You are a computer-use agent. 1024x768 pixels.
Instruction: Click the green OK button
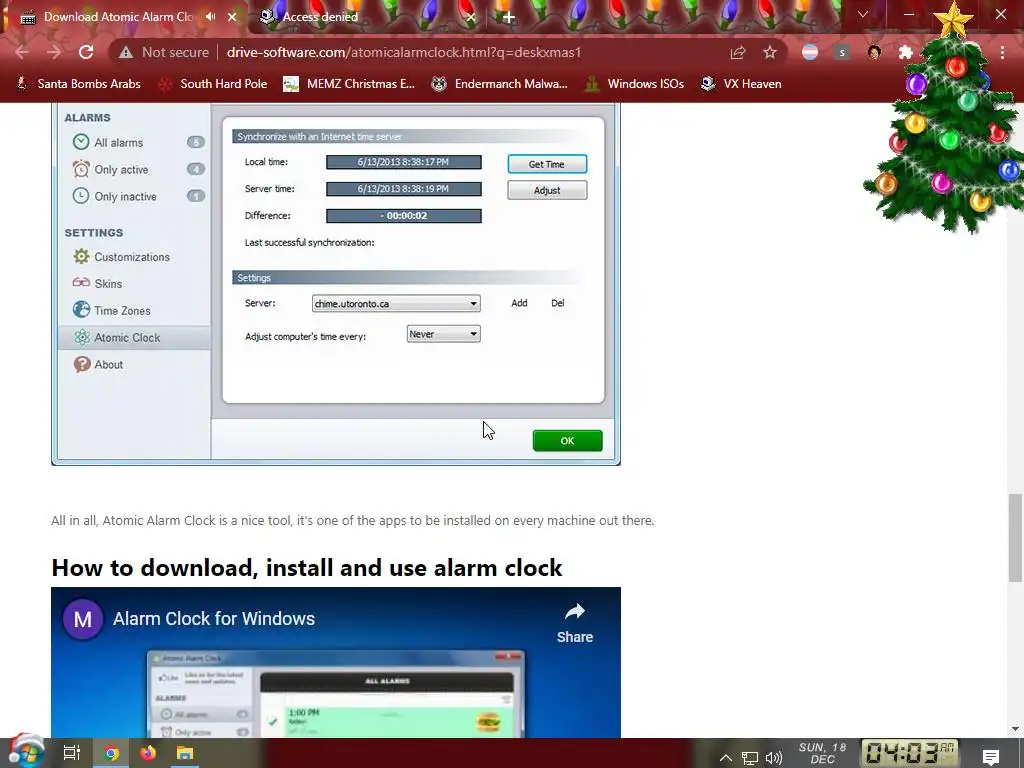[x=567, y=441]
